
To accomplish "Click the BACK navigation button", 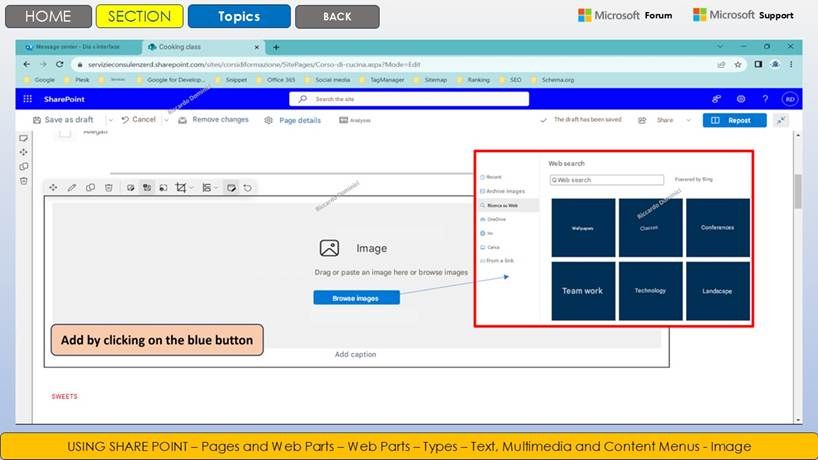I will pos(337,16).
